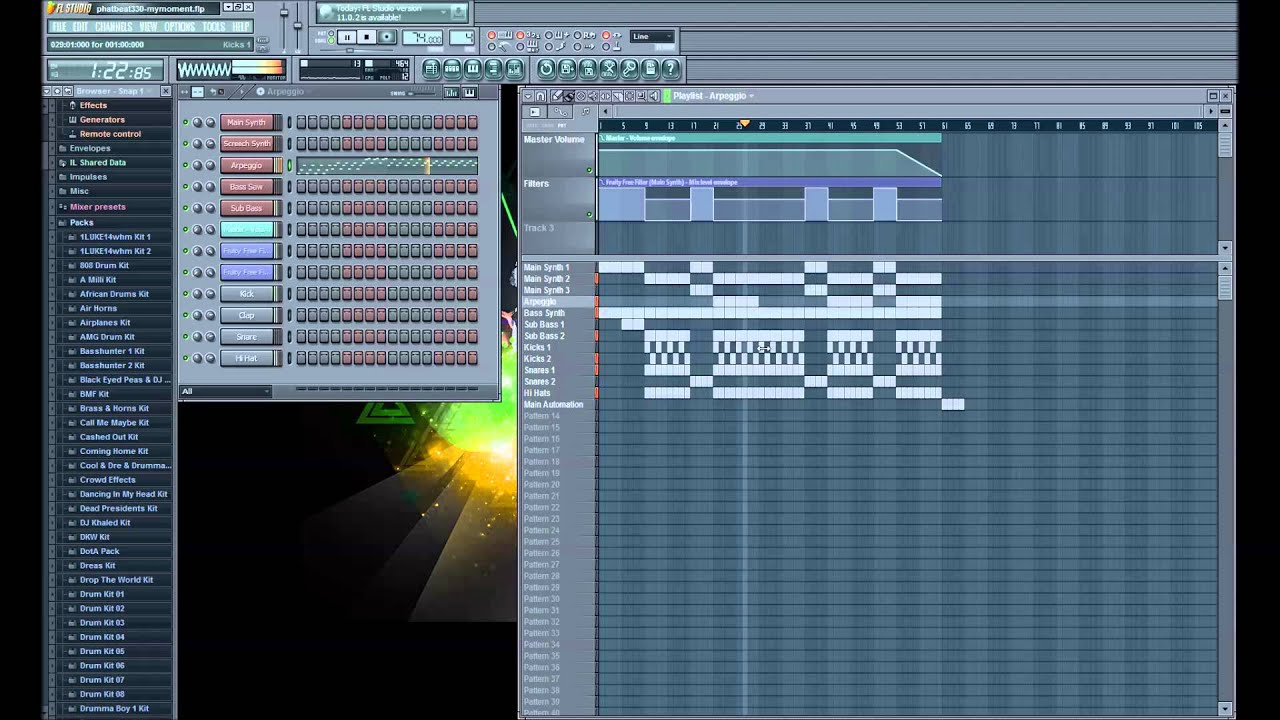Open the project info toolbar icon
Viewport: 1280px width, 720px height.
coord(650,69)
